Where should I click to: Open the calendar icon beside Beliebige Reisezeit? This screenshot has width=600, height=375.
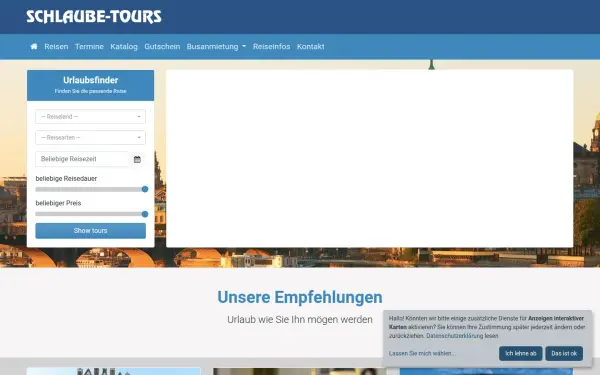pos(137,159)
